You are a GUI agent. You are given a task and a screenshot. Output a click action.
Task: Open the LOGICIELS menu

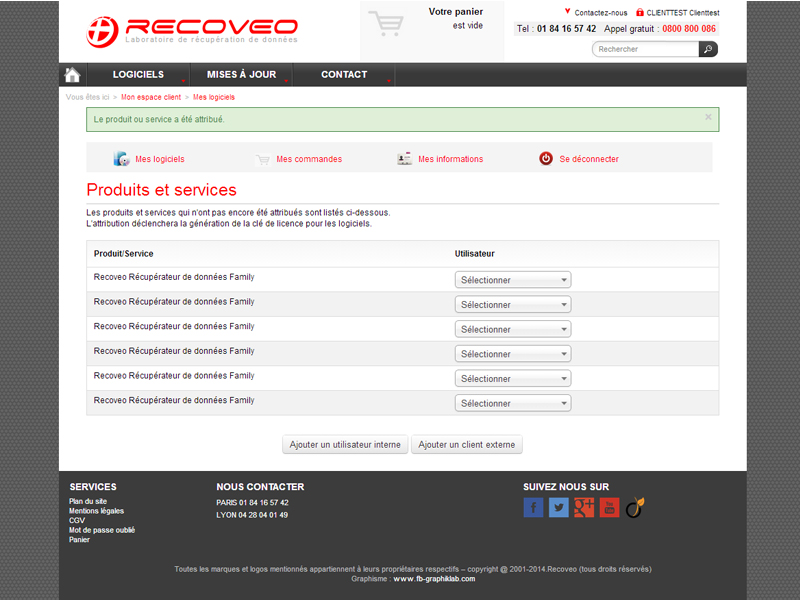pos(138,74)
